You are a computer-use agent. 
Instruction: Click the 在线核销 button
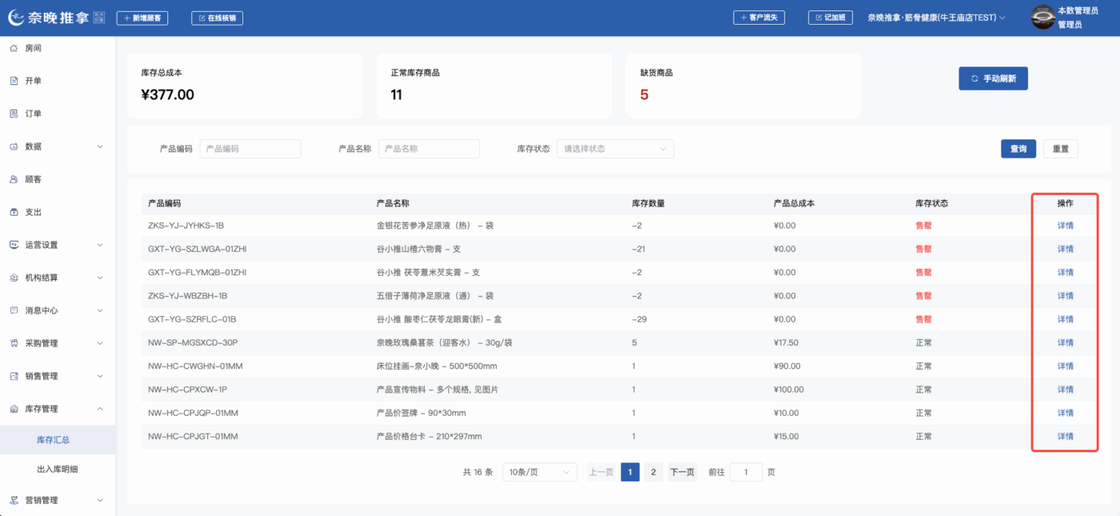217,18
